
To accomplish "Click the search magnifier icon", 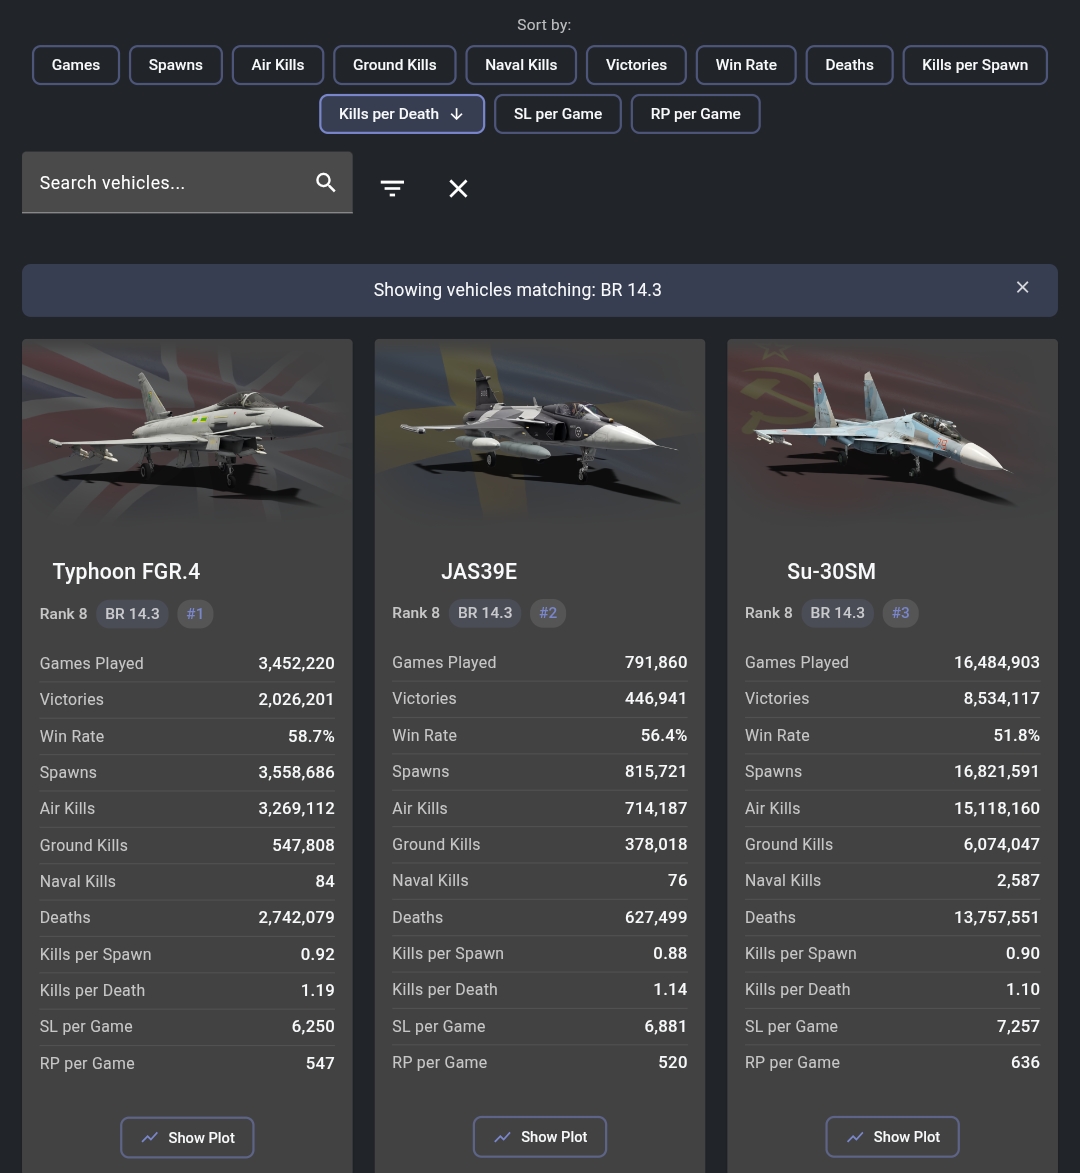I will (x=325, y=182).
